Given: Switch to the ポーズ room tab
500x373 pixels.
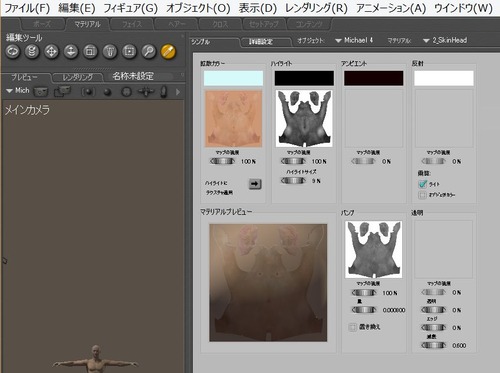Looking at the screenshot, I should click(42, 24).
